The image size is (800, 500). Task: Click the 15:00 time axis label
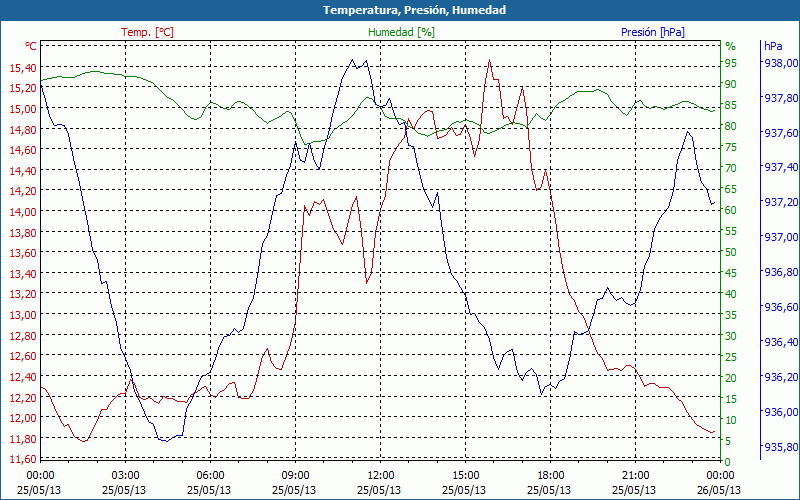coord(466,476)
